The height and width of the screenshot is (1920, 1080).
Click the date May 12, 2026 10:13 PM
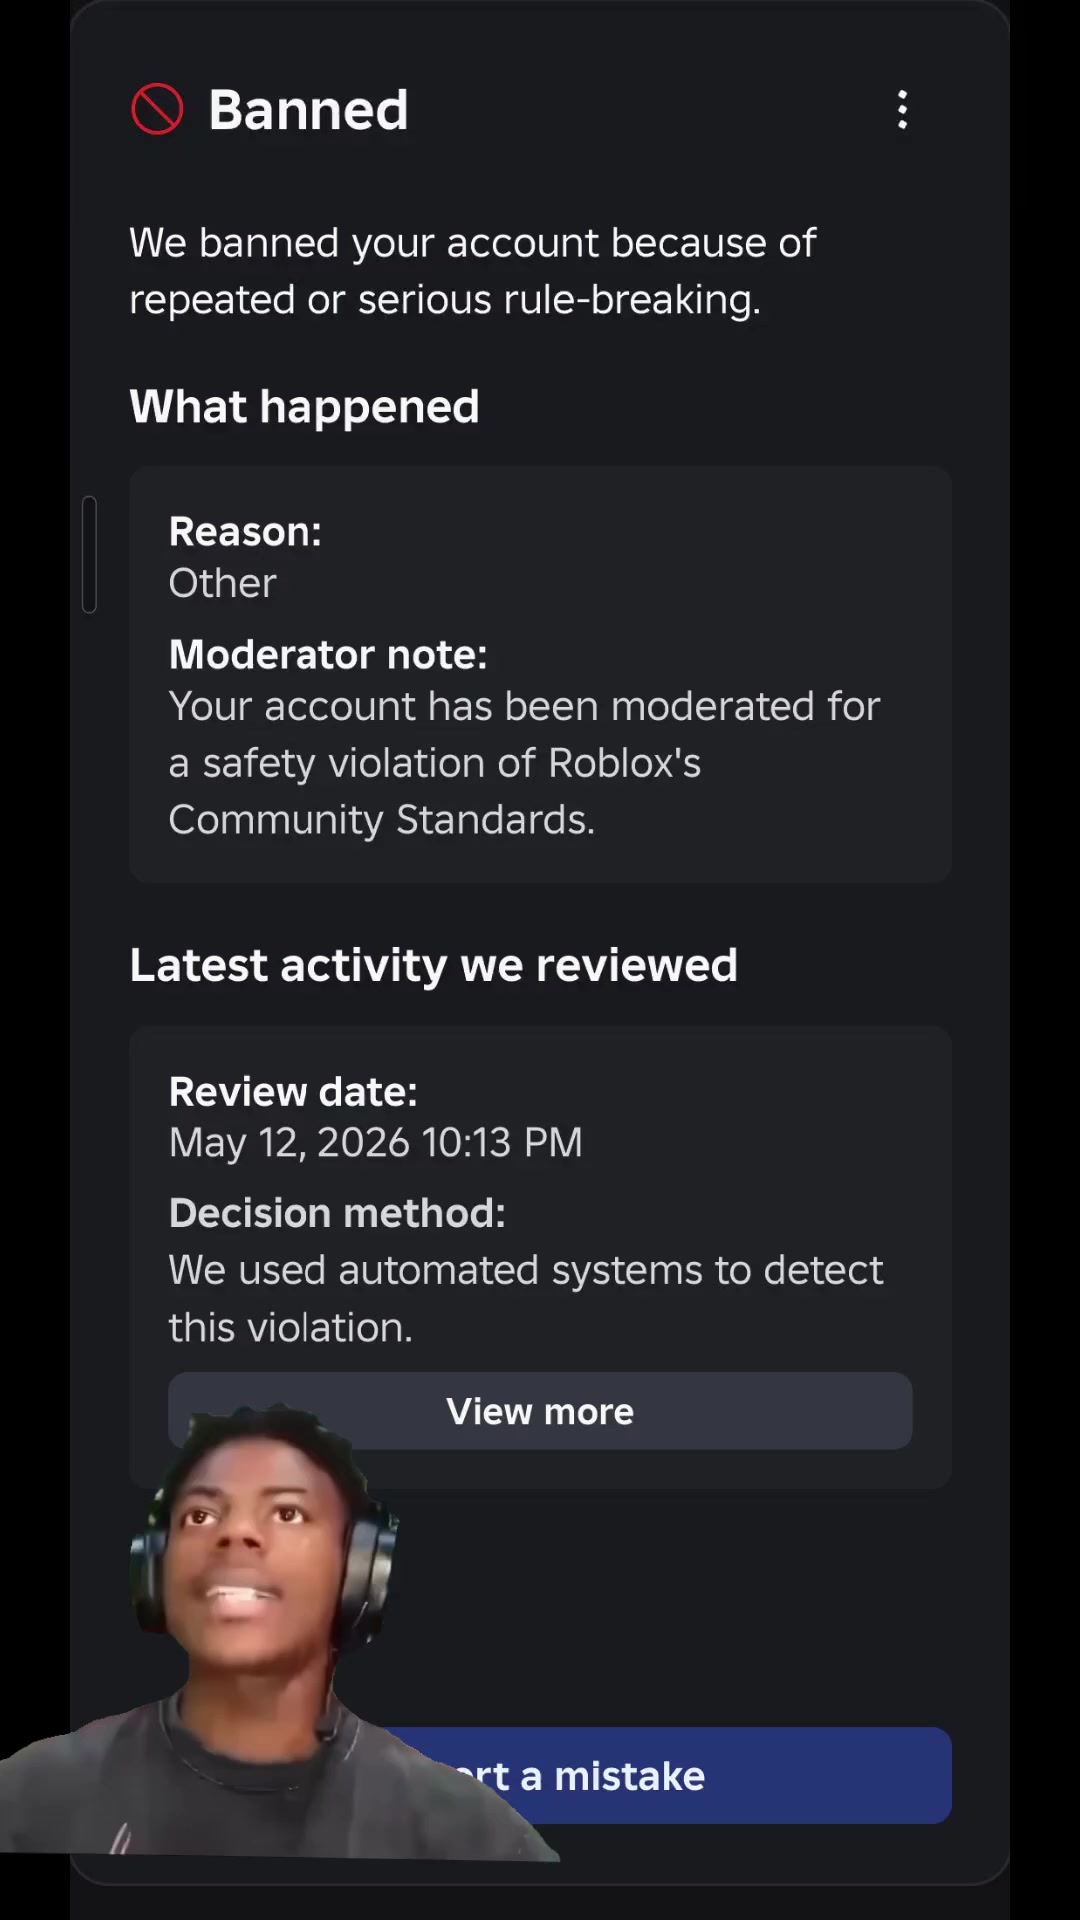point(375,1142)
